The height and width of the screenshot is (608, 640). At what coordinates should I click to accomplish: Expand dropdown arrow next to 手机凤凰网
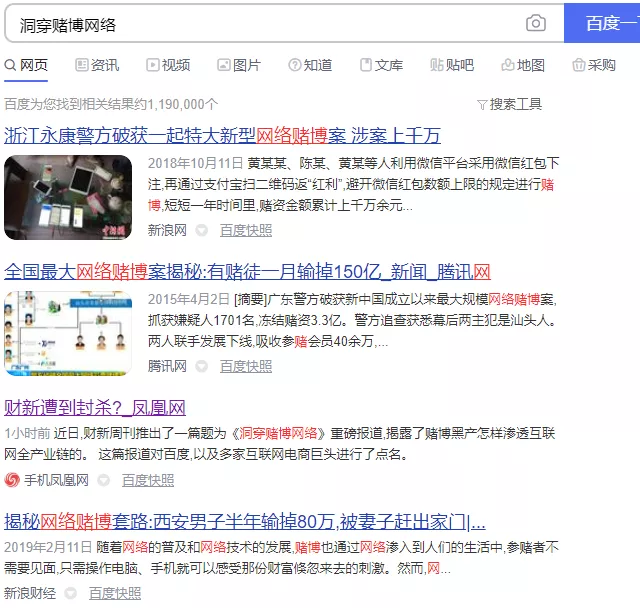[x=104, y=480]
